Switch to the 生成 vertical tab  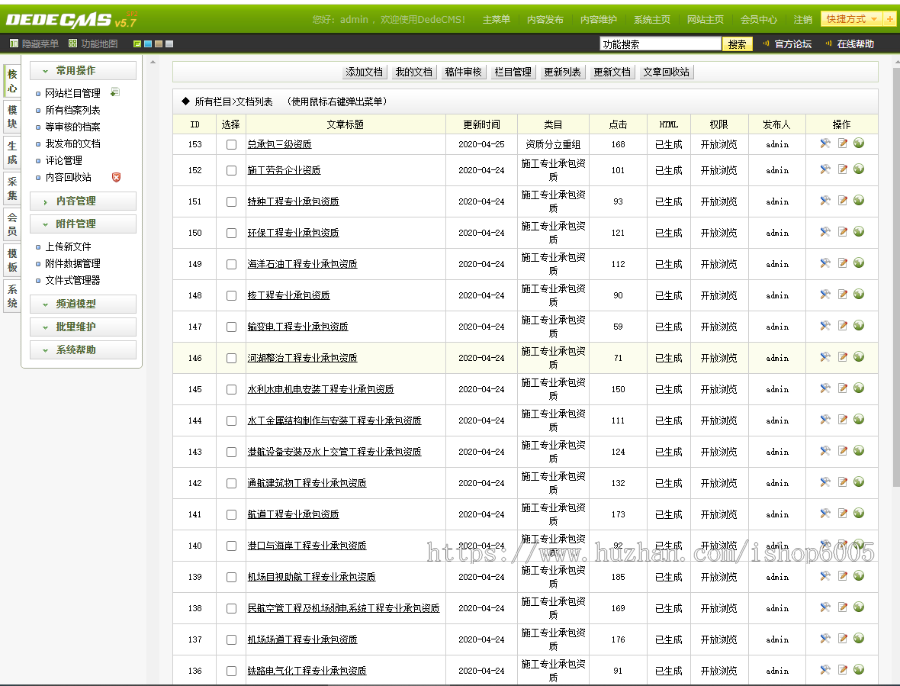12,153
